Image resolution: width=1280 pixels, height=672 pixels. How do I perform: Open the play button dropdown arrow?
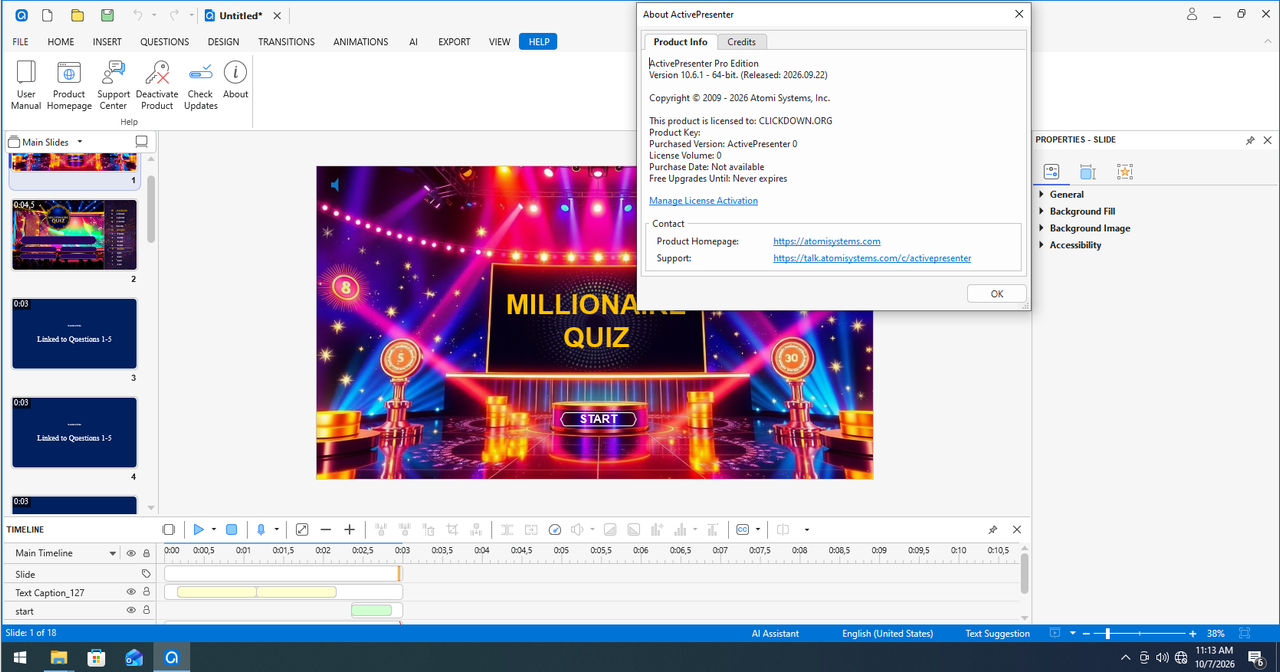[213, 529]
